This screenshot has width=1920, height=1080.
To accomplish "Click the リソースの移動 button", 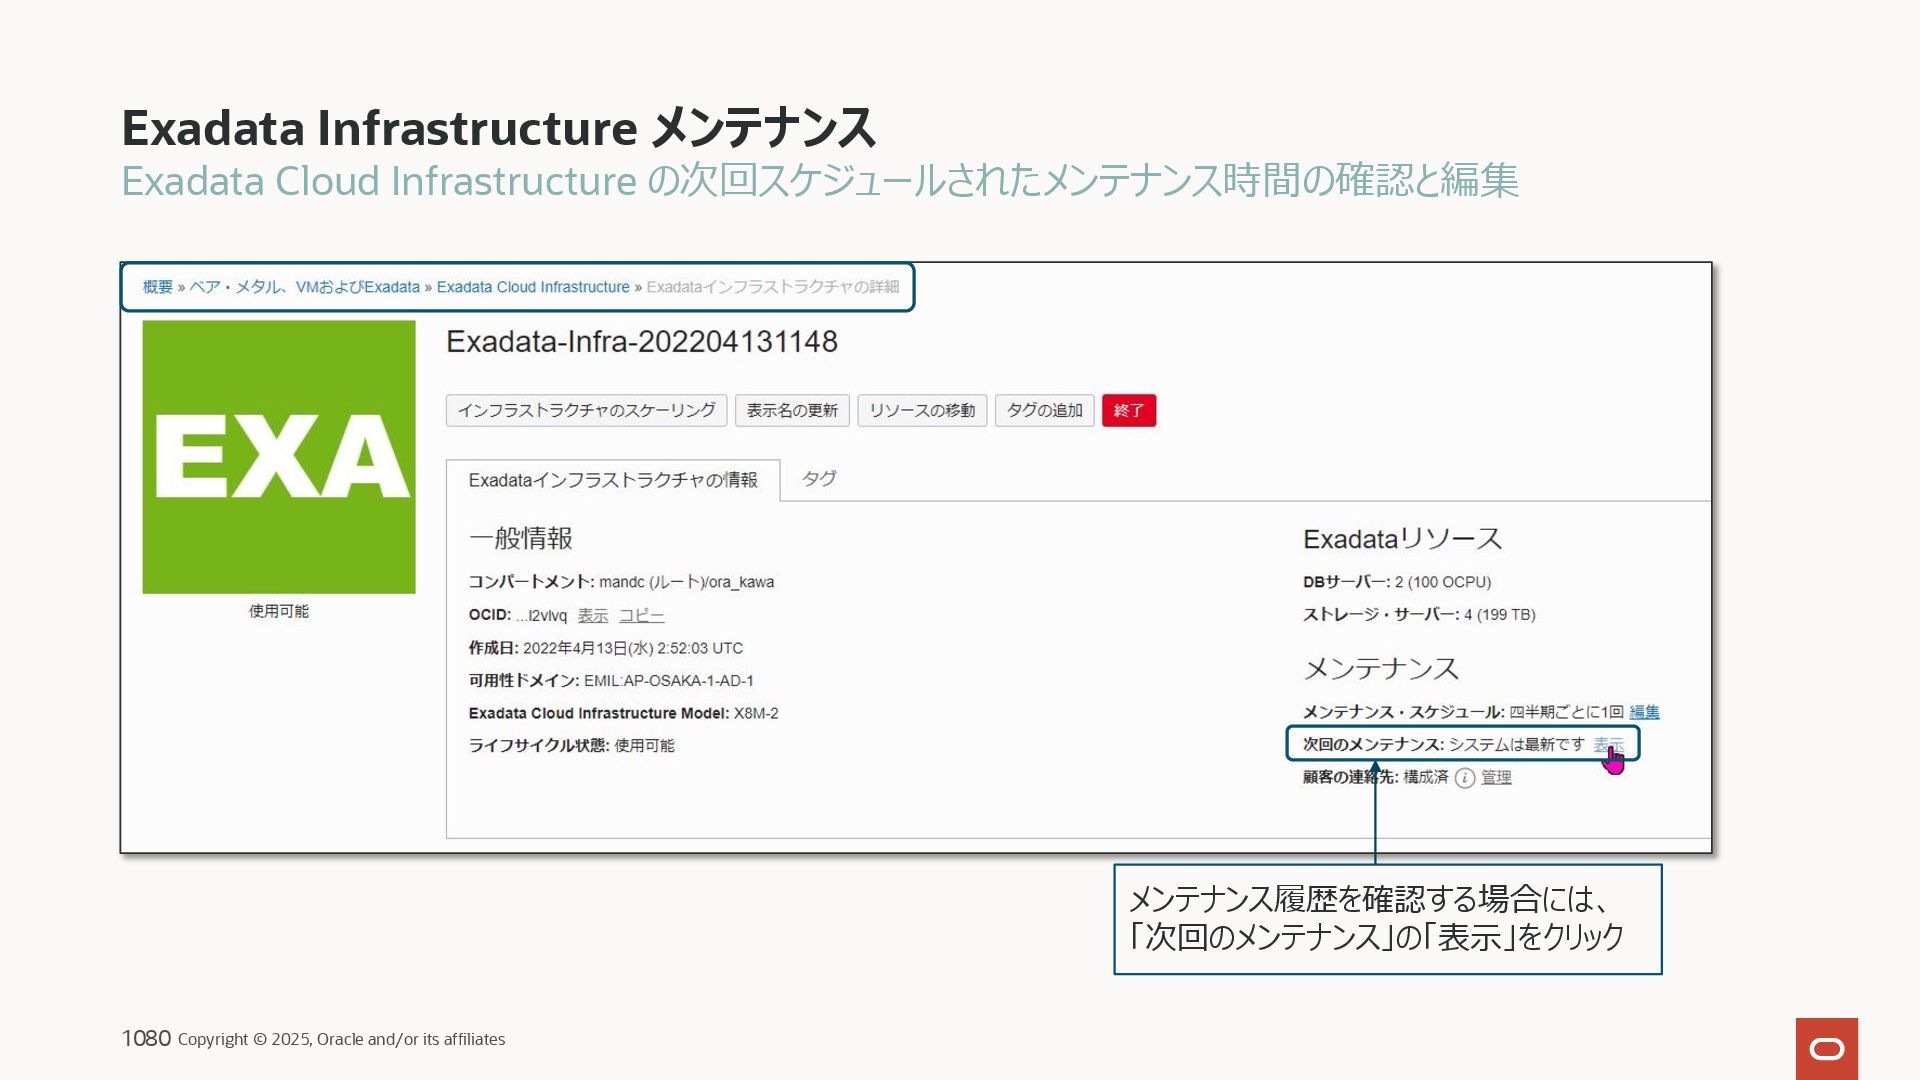I will tap(921, 411).
